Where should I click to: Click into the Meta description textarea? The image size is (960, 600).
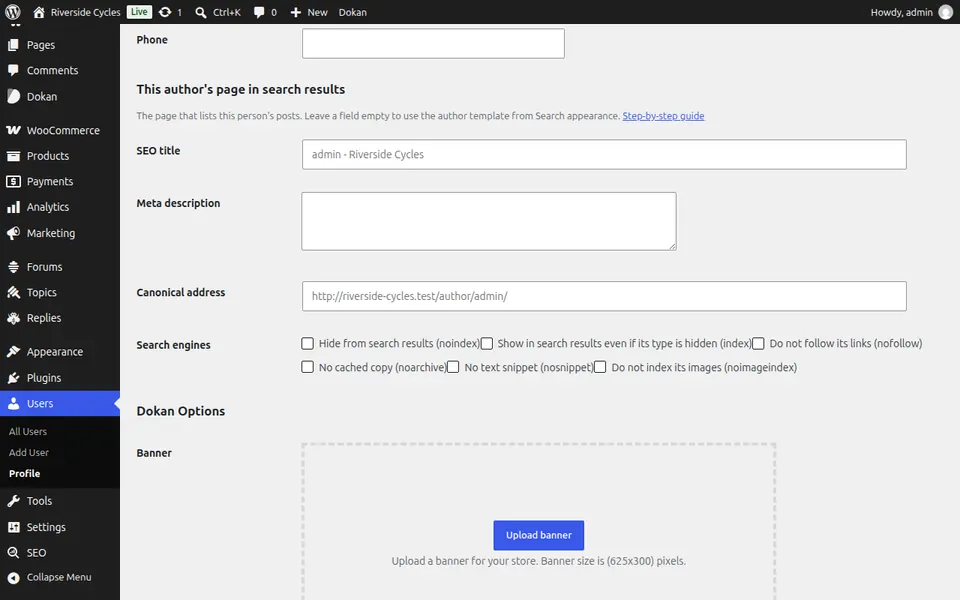[x=489, y=221]
